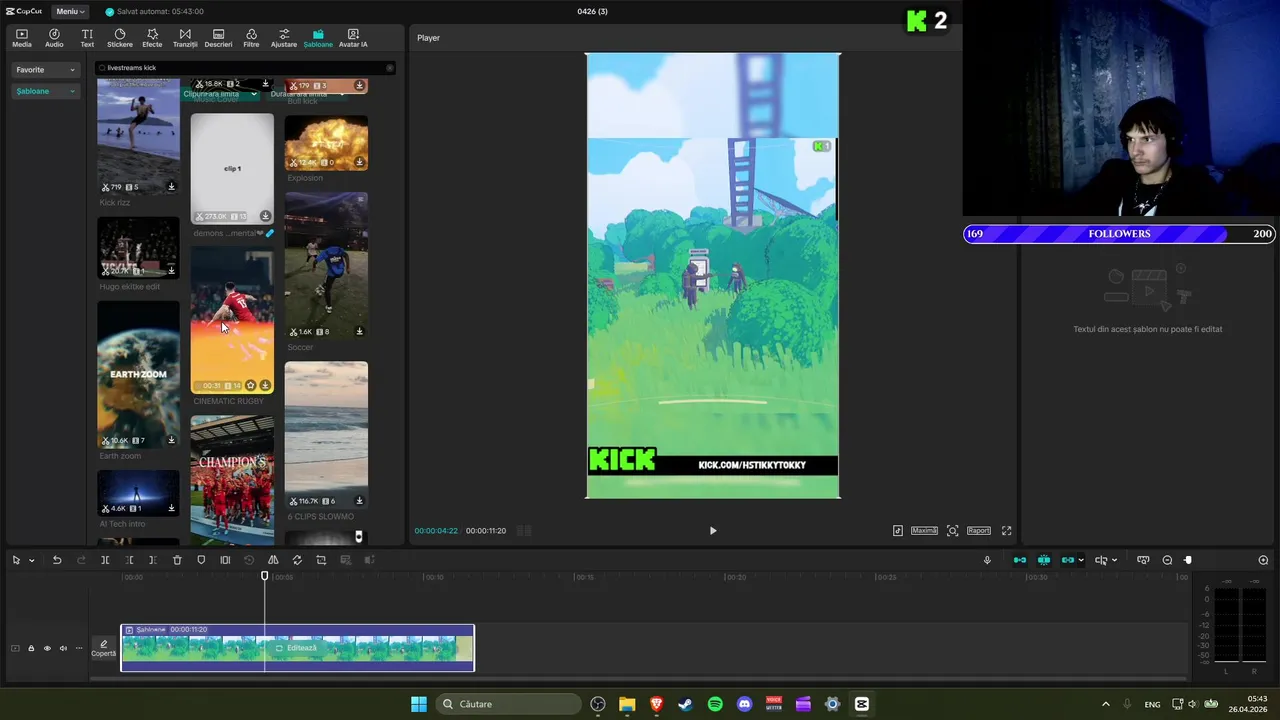Zoom in the timeline
The height and width of the screenshot is (720, 1280).
(x=1263, y=560)
